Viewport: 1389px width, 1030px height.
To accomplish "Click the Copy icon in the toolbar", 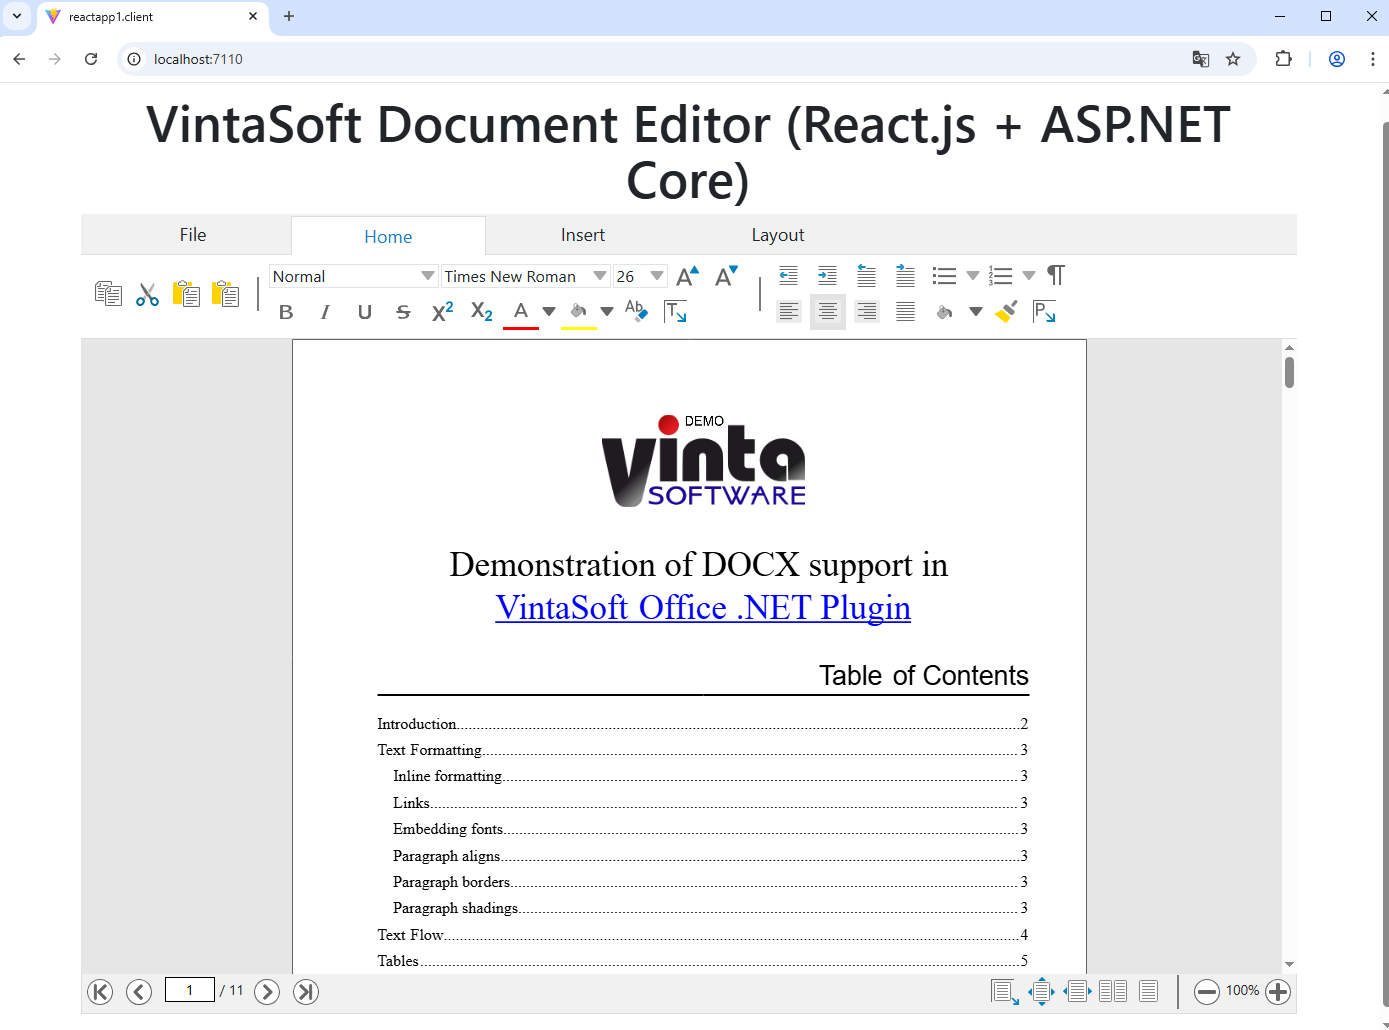I will (108, 294).
